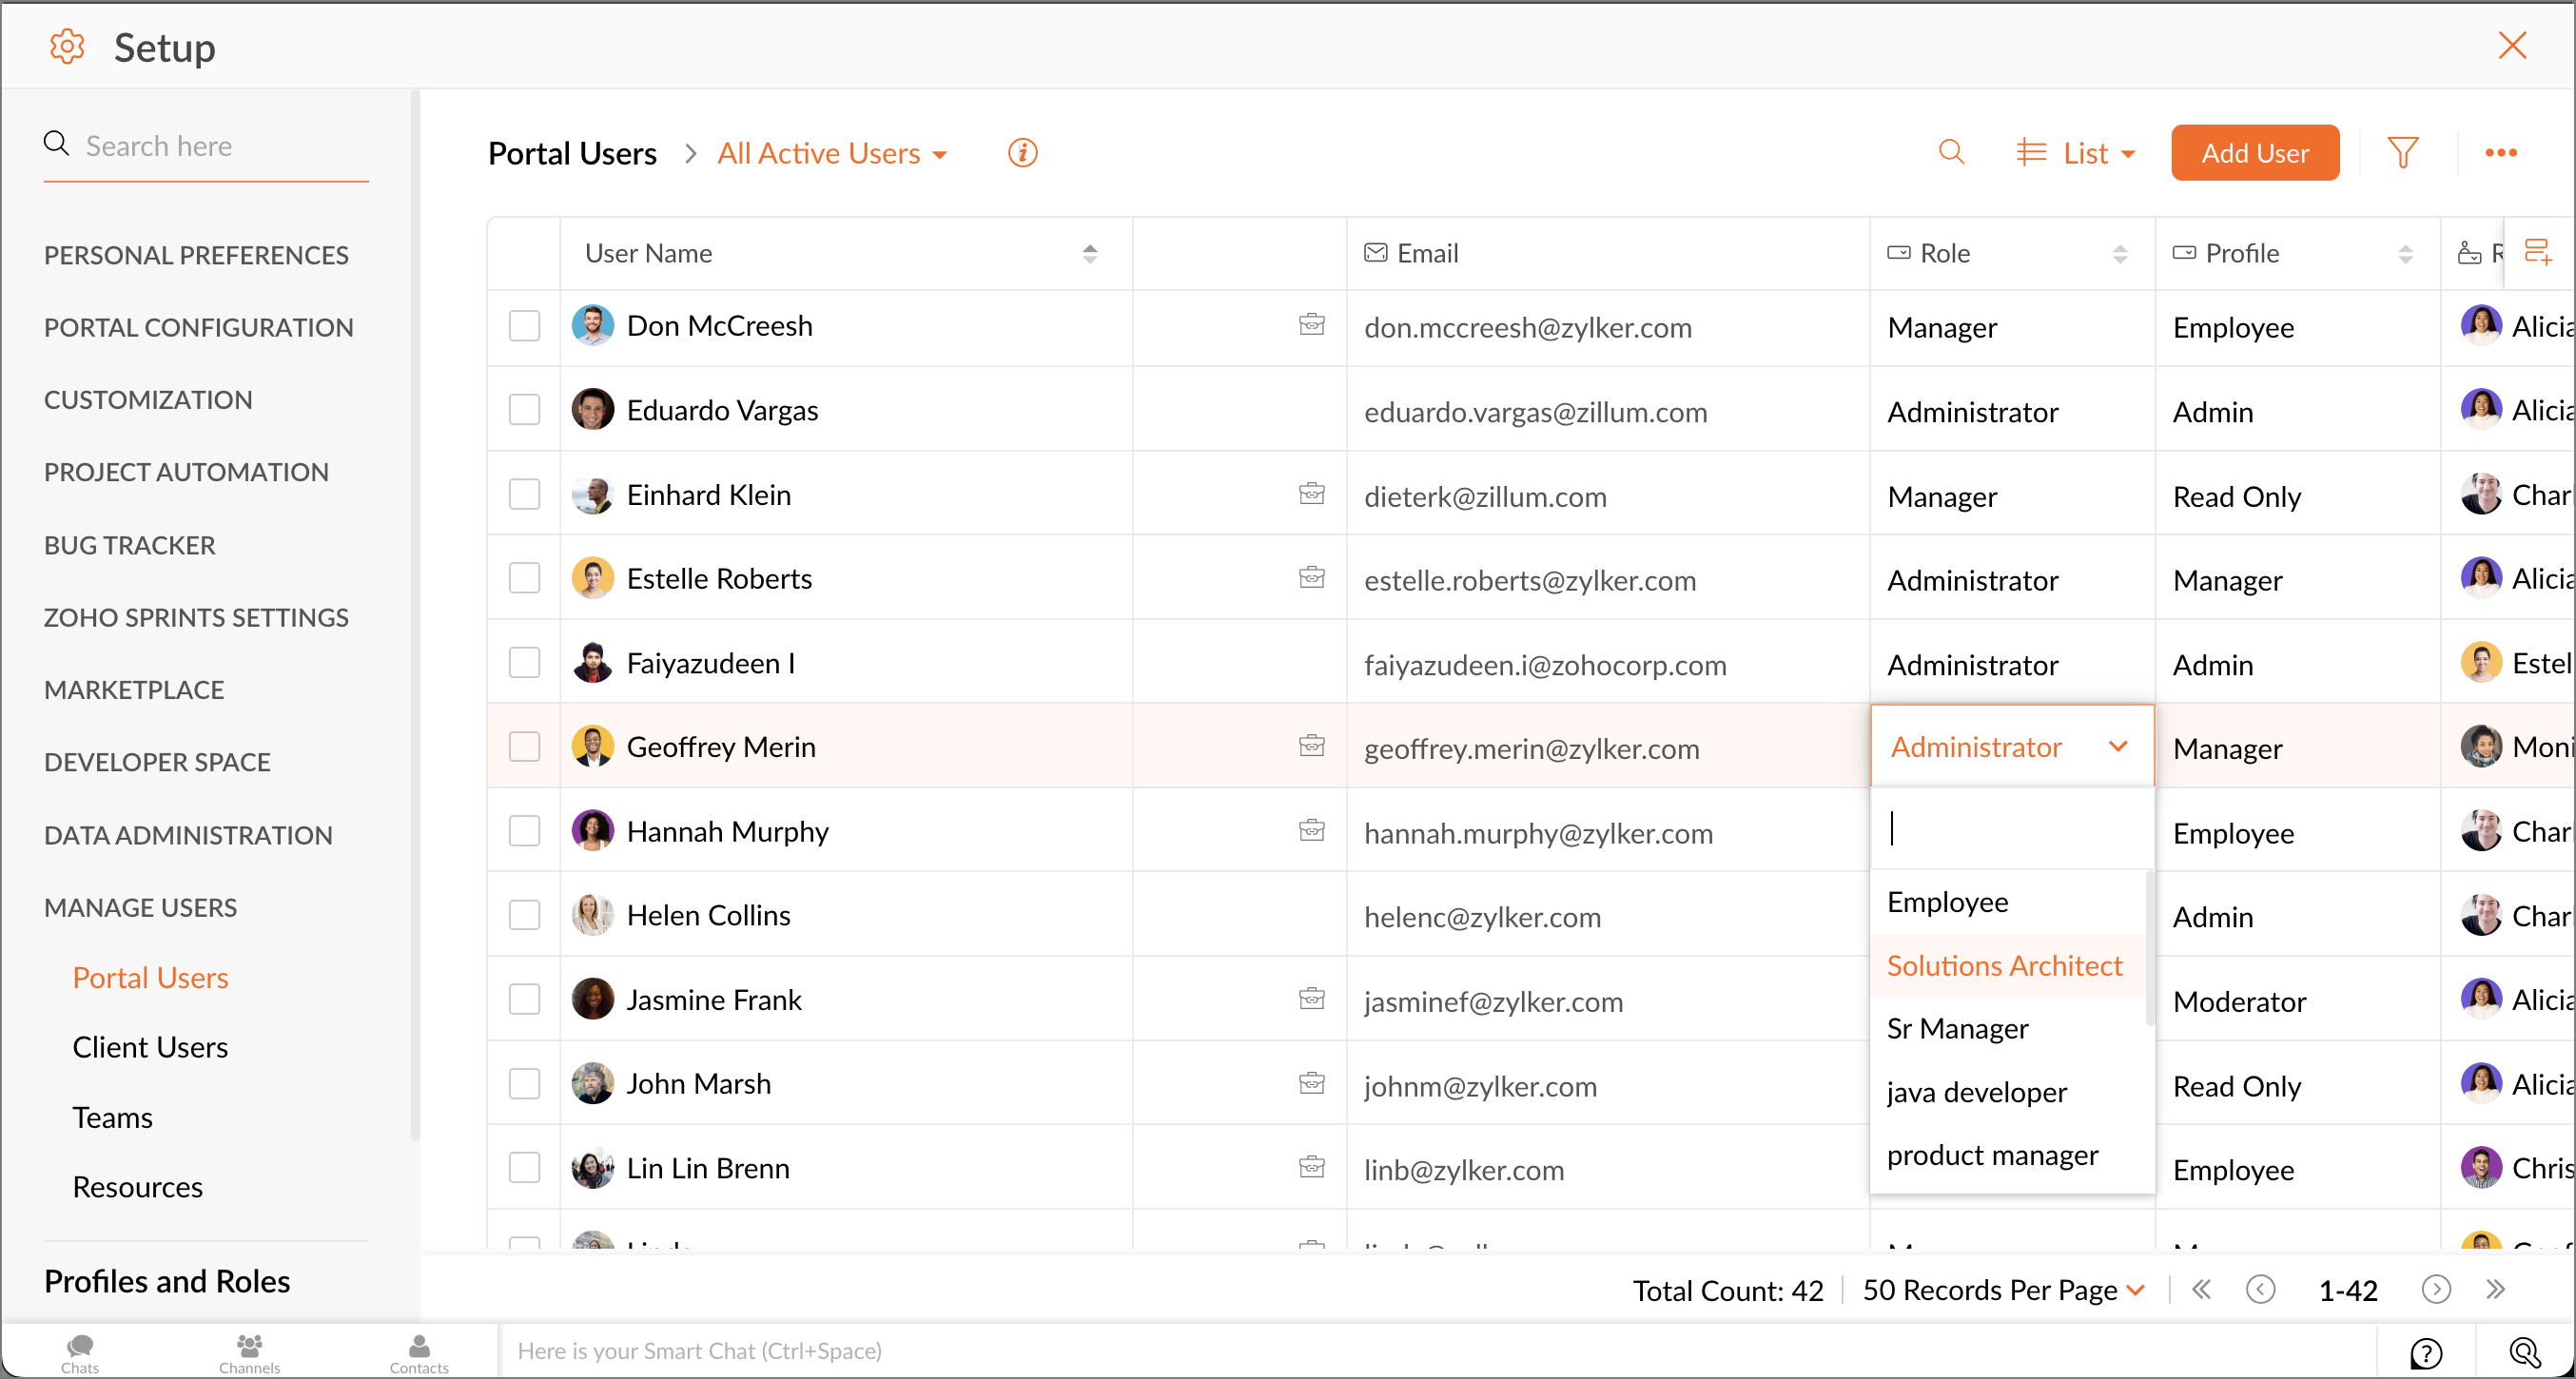Screen dimensions: 2576x1379
Task: Open Channels in the bottom bar
Action: 249,1352
